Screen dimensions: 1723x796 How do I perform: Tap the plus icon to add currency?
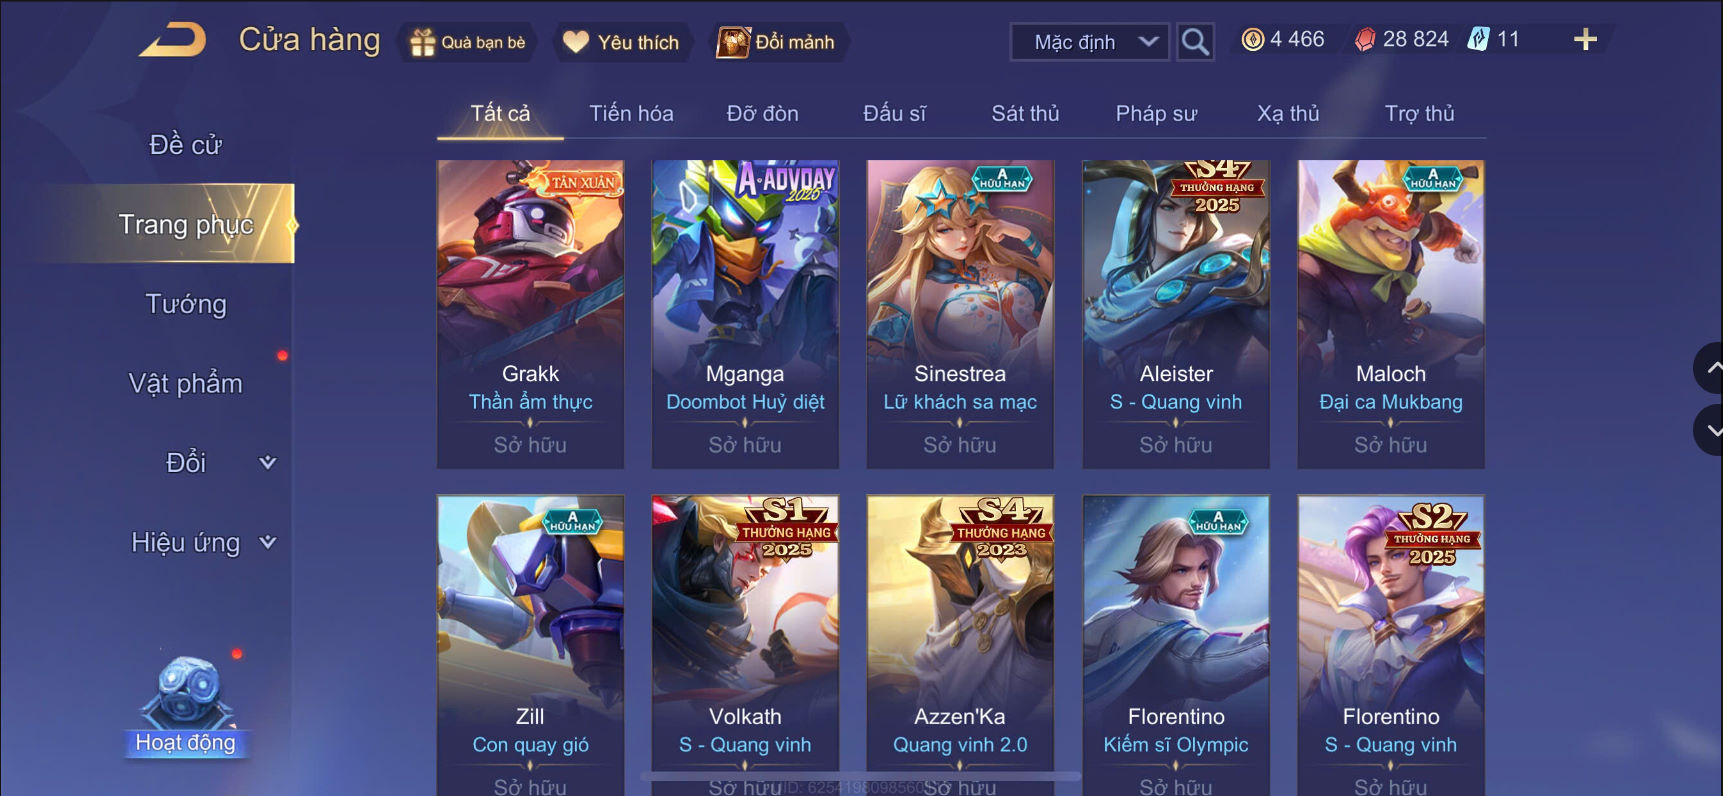pos(1585,40)
